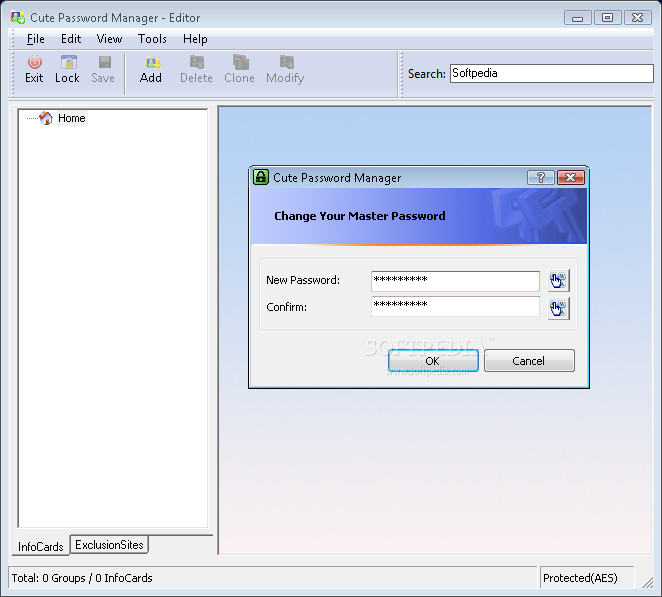Select the Home tree node
The height and width of the screenshot is (597, 662).
coord(72,118)
